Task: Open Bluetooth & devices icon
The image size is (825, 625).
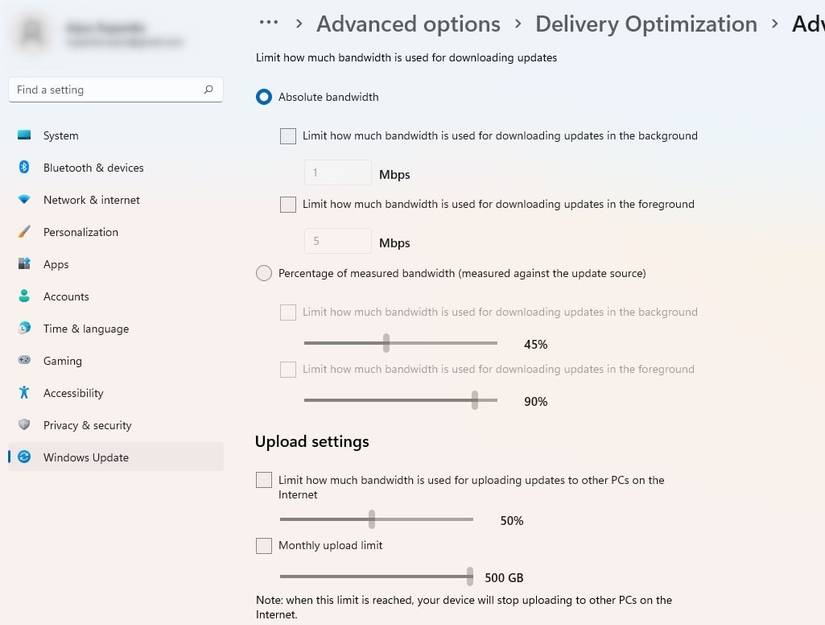Action: 24,168
